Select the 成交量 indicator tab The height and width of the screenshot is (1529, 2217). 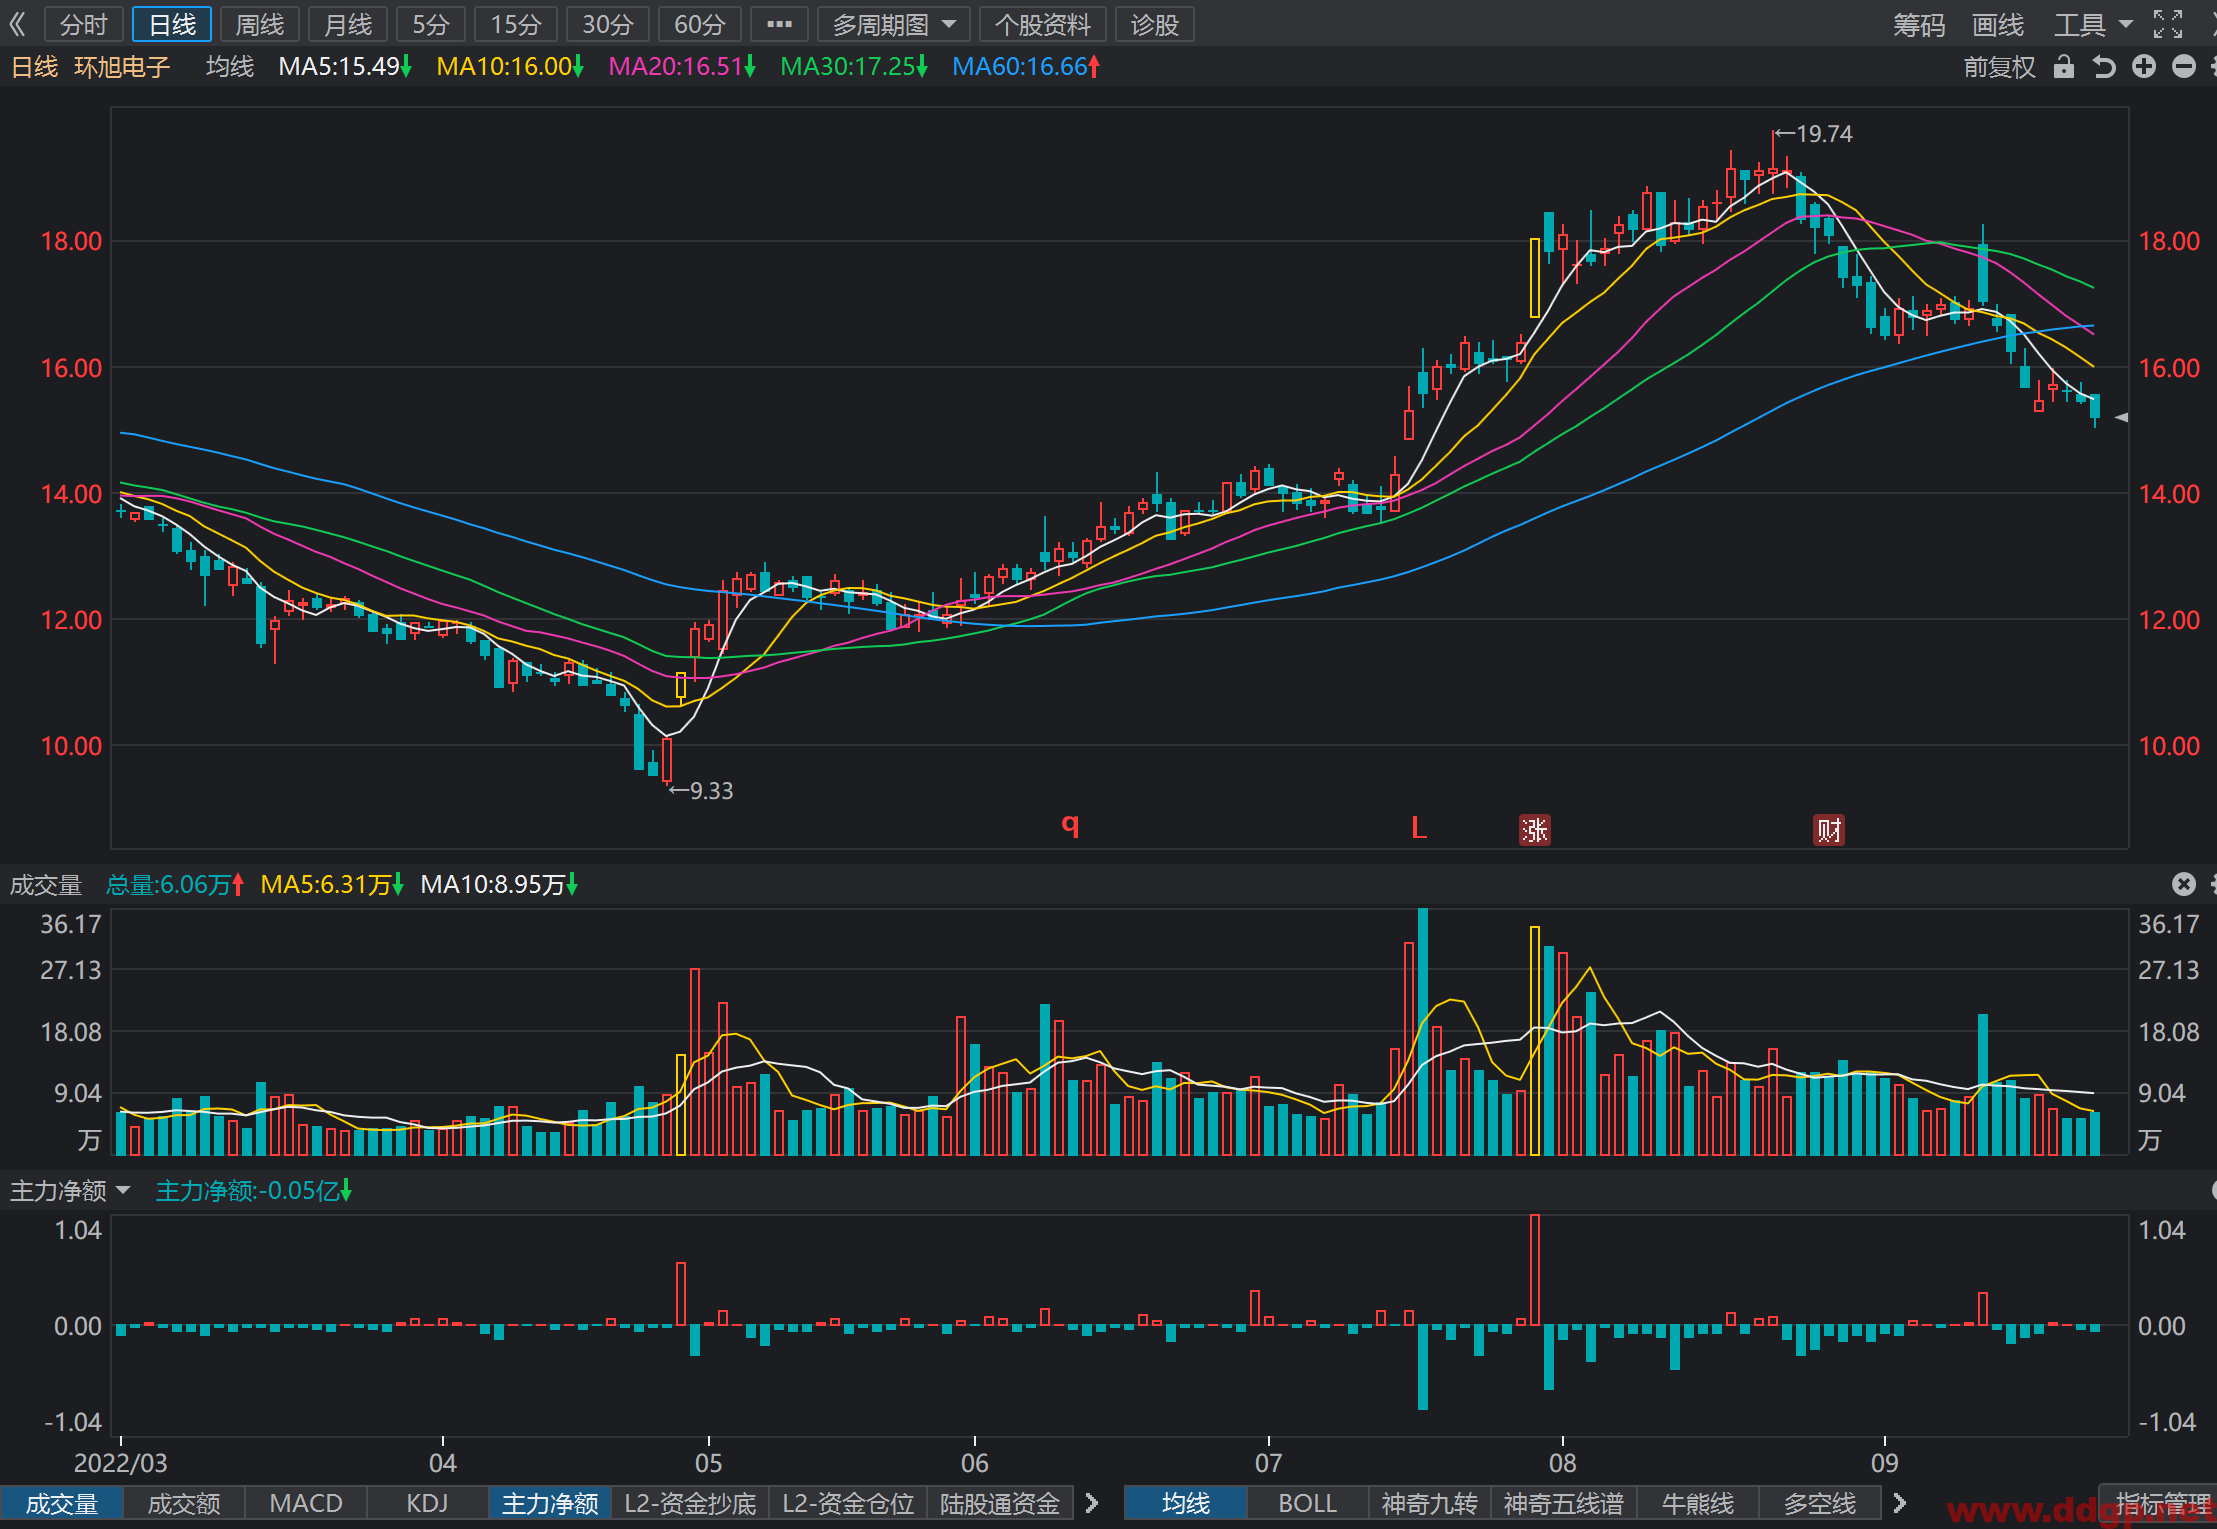click(x=62, y=1504)
